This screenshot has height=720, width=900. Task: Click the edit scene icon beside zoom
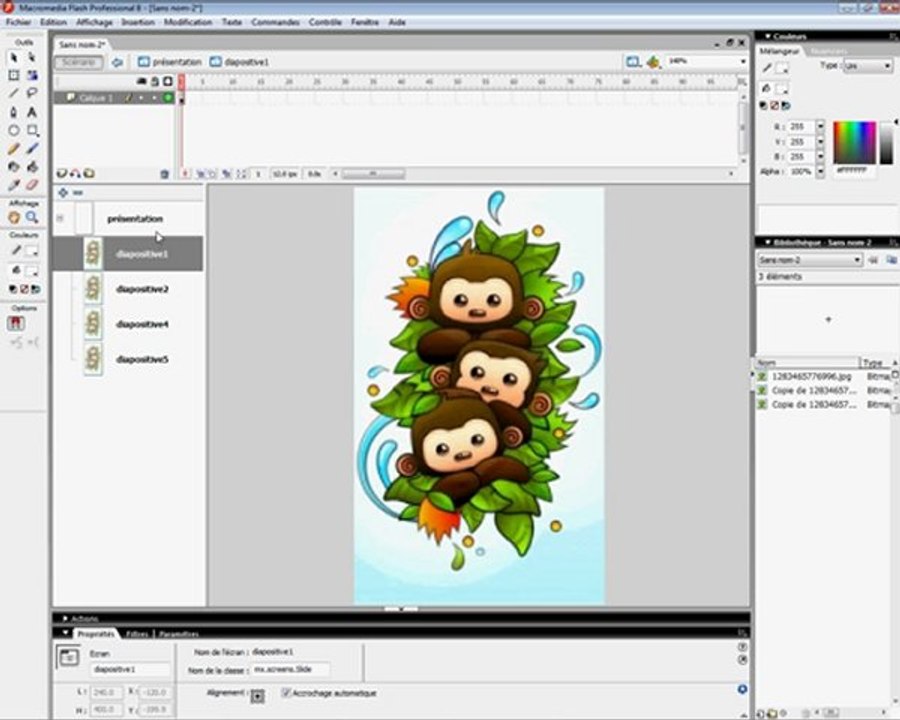633,61
